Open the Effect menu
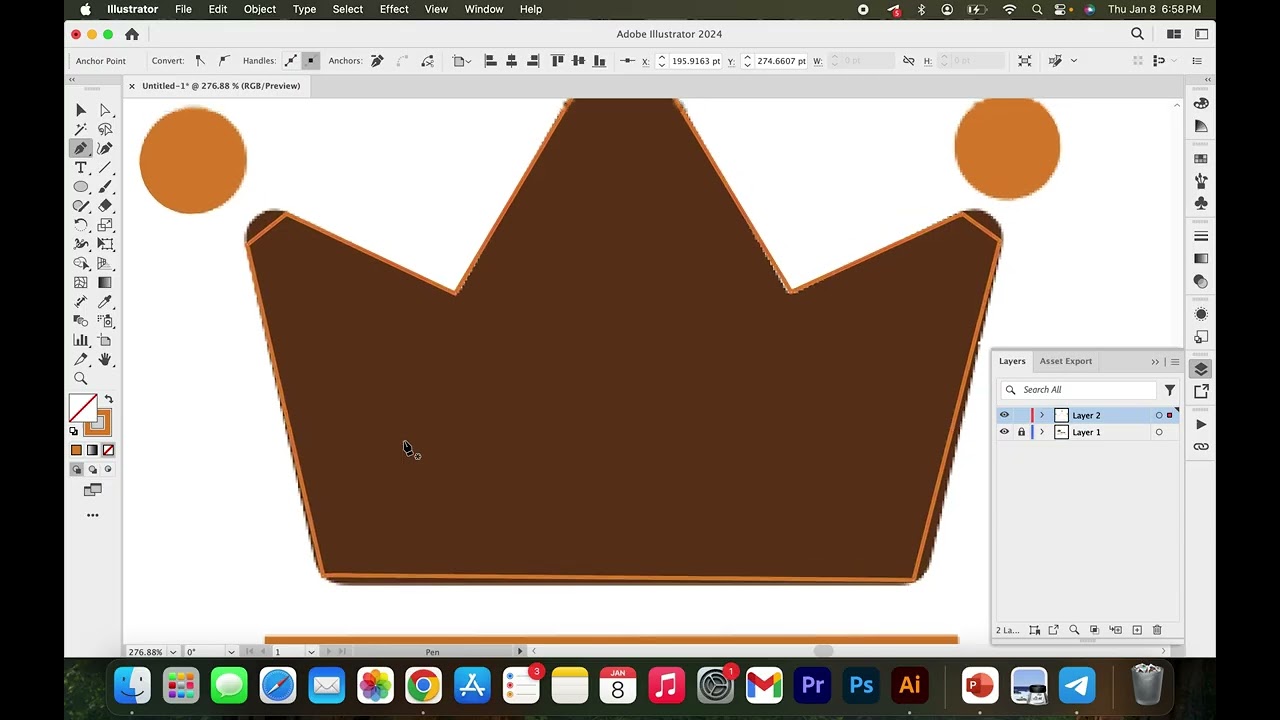The width and height of the screenshot is (1280, 720). point(394,9)
